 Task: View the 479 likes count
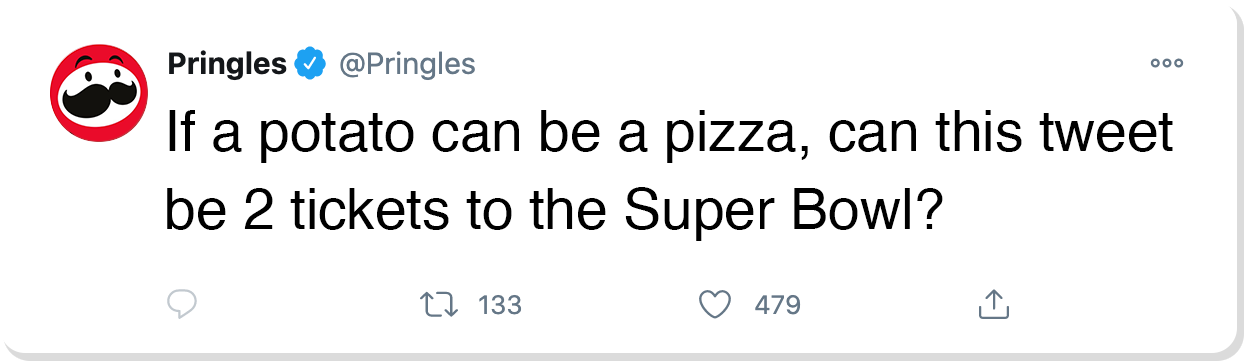pos(777,305)
